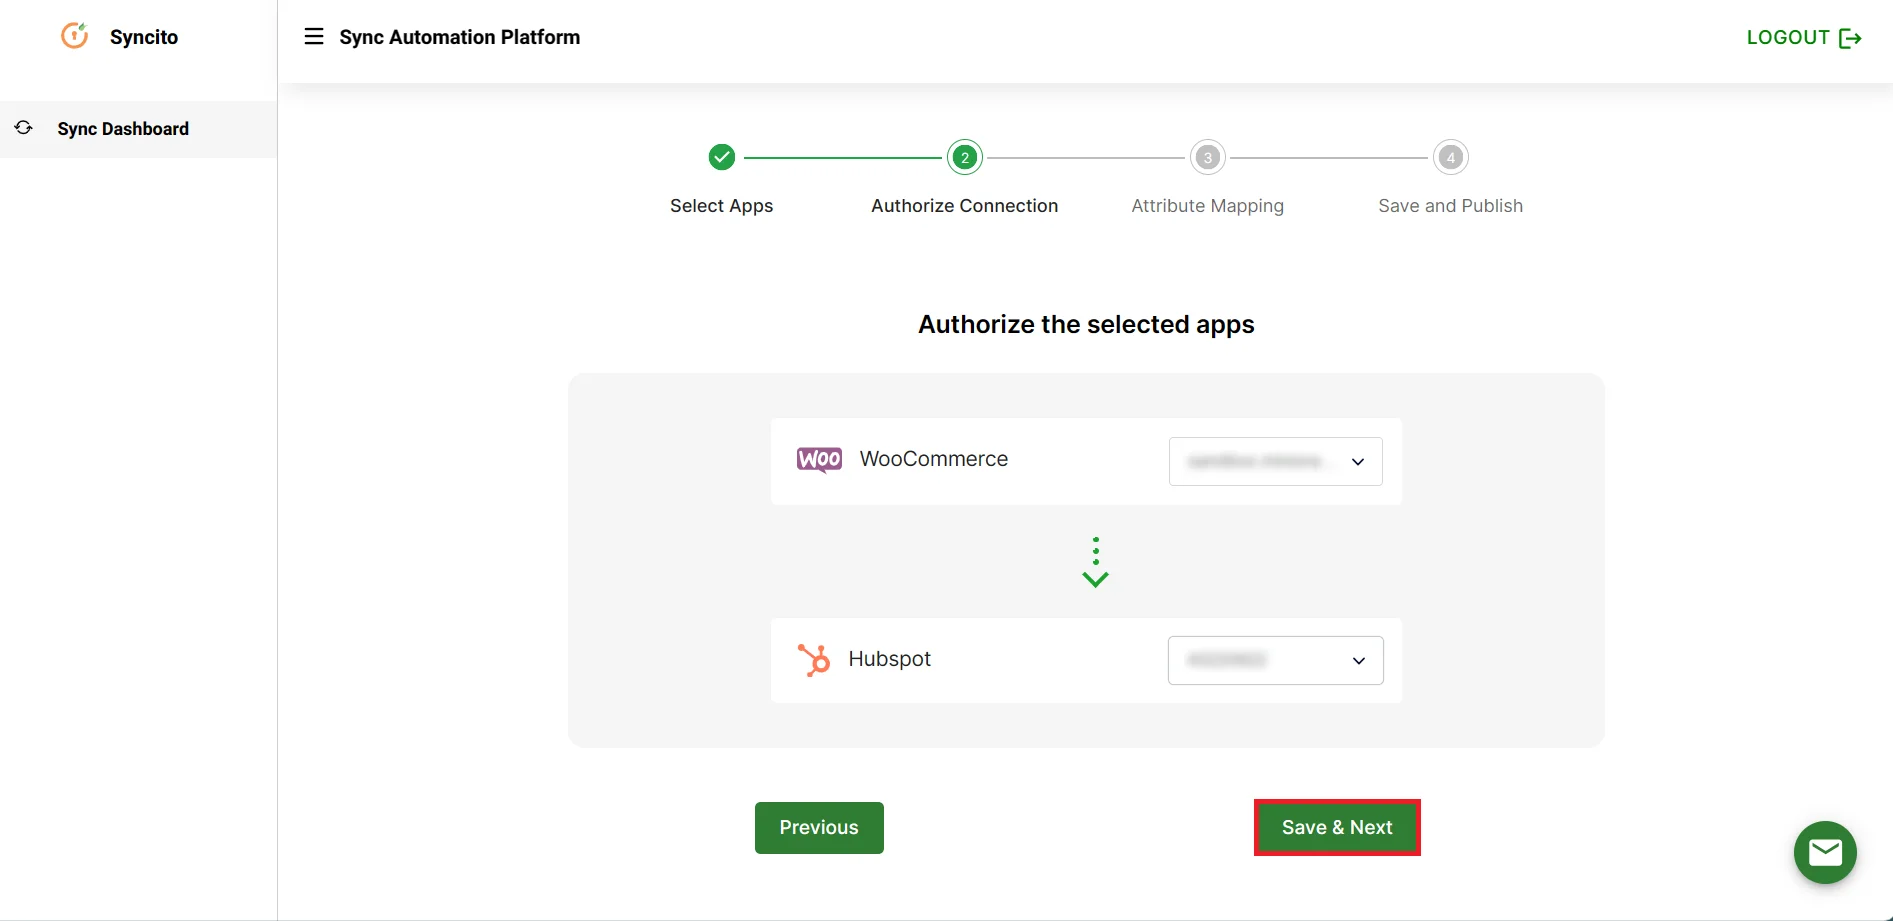Select the Hubspot sprocket logo icon
The image size is (1893, 921).
click(x=813, y=658)
